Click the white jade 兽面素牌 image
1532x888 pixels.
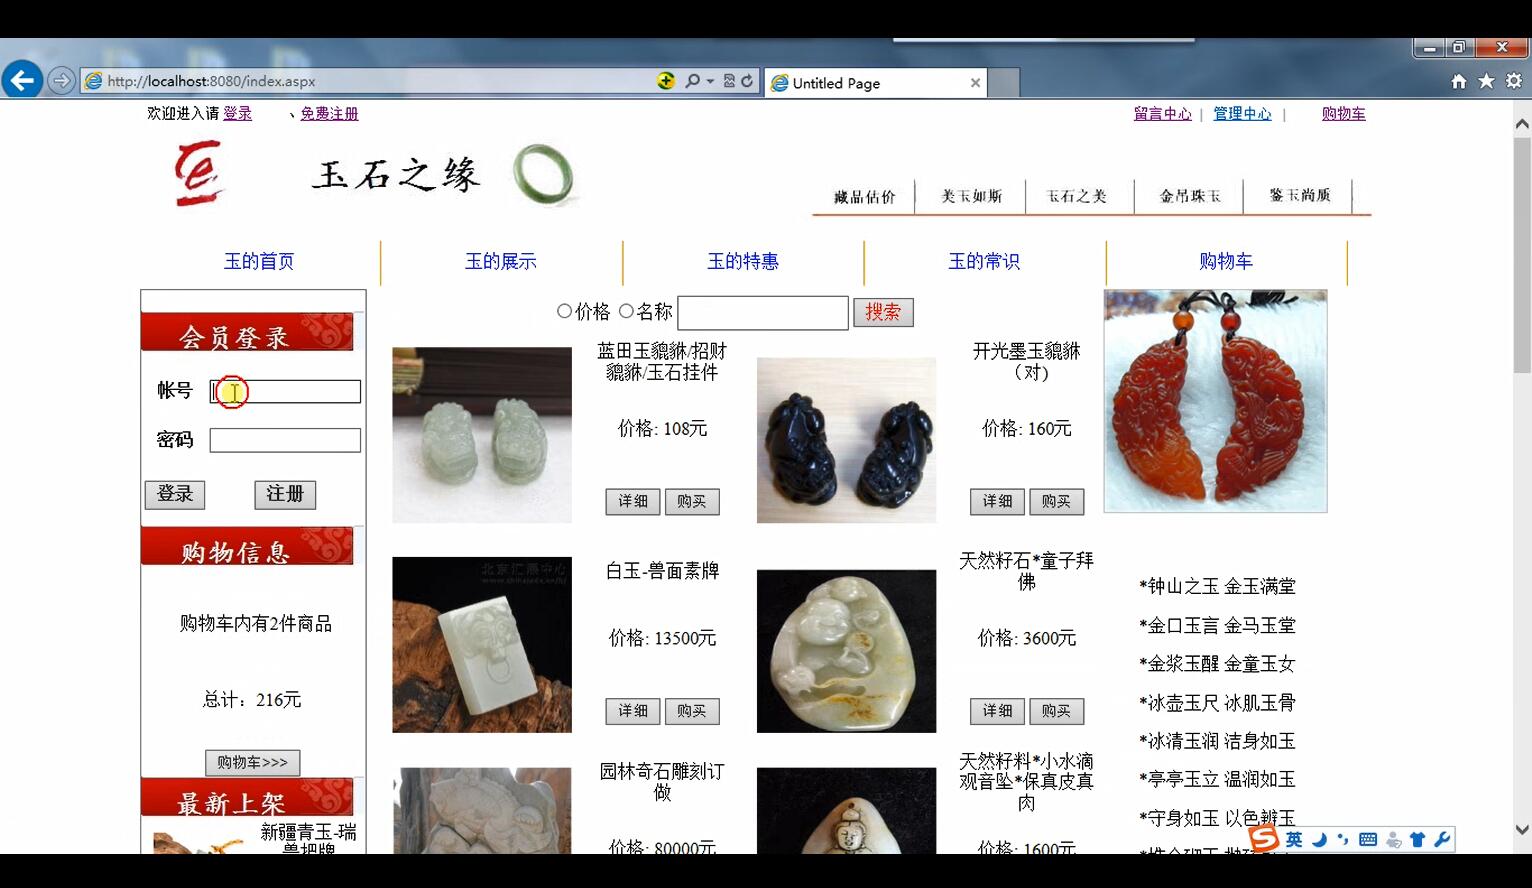point(482,645)
